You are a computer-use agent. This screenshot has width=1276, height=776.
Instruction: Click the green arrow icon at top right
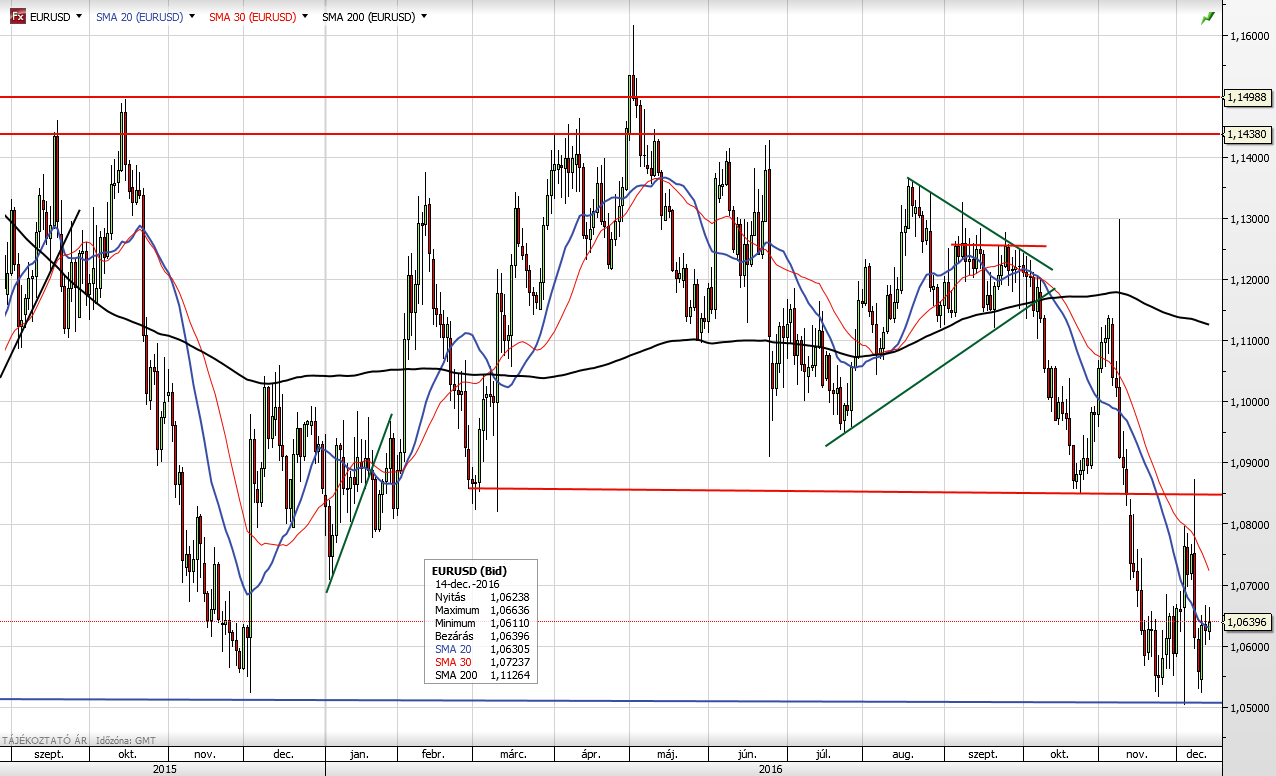tap(1207, 17)
